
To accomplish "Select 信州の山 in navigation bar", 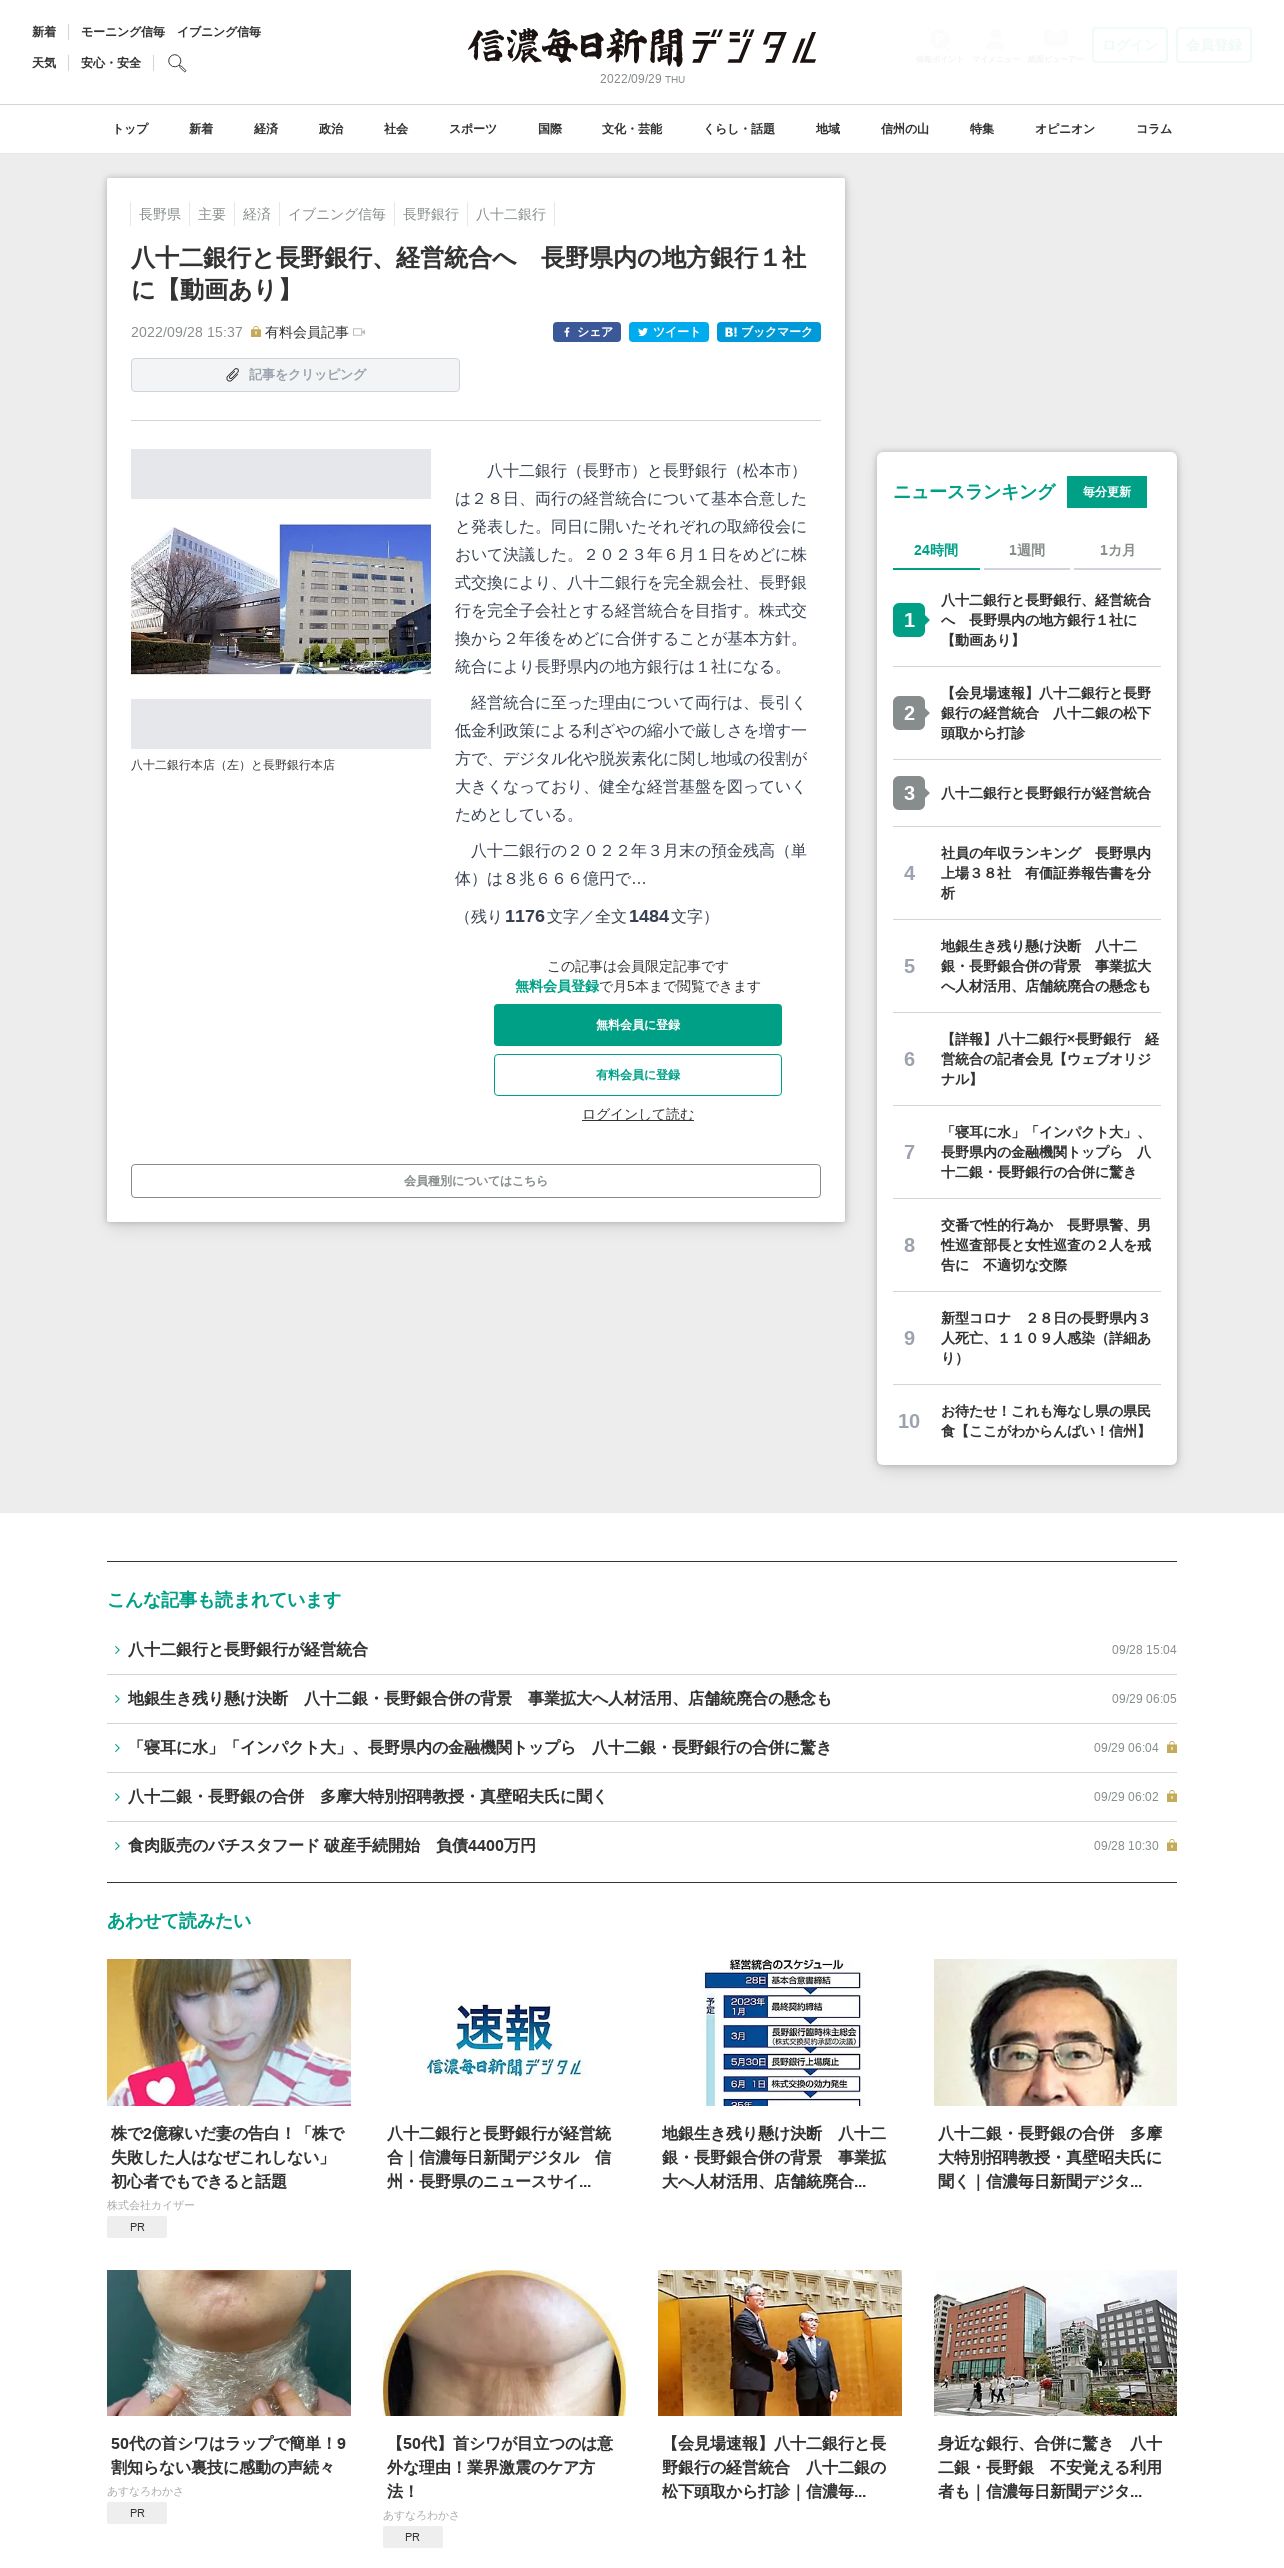I will click(905, 129).
